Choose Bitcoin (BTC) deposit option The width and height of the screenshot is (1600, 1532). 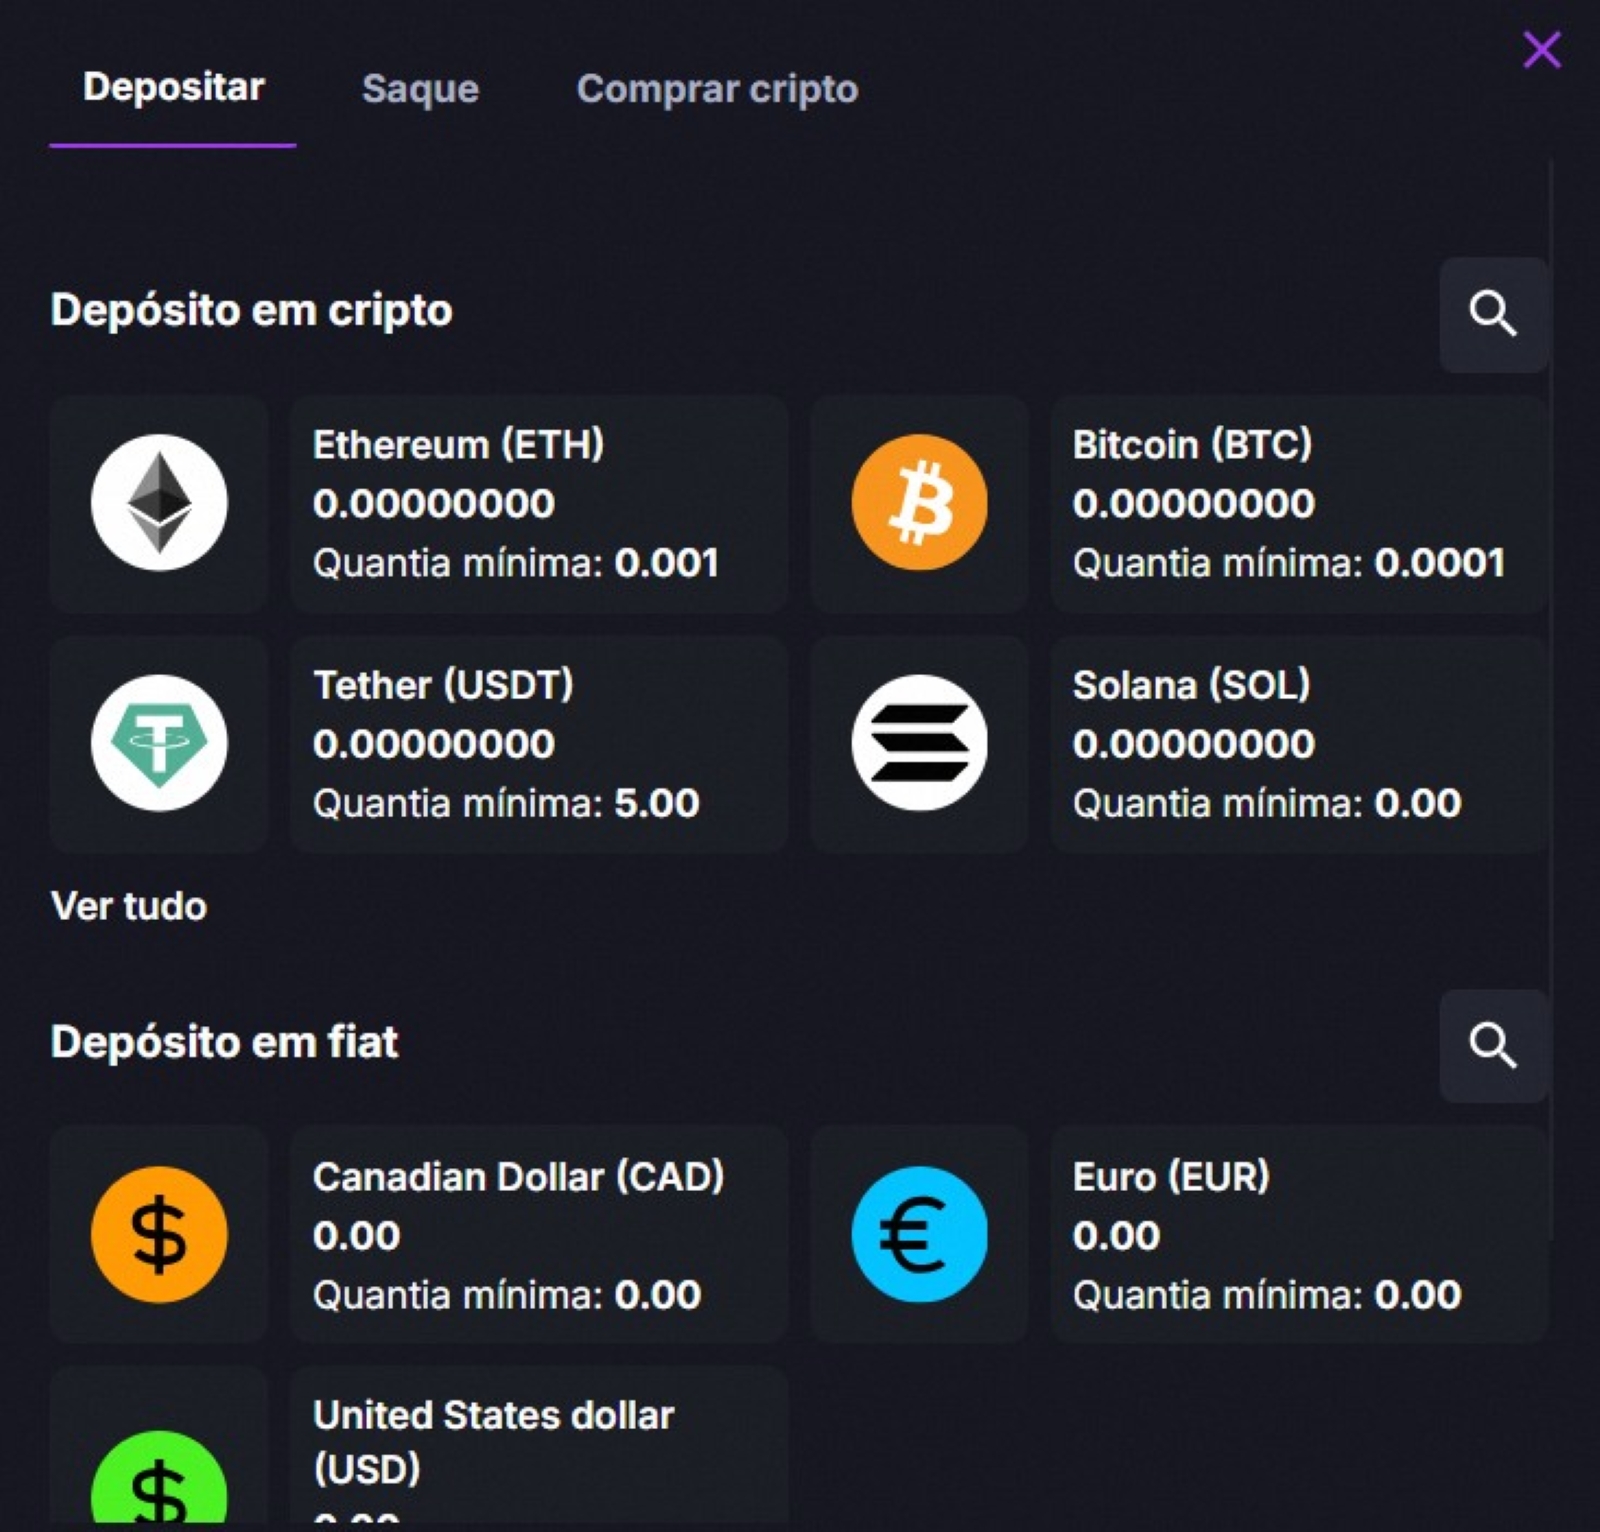(1298, 503)
